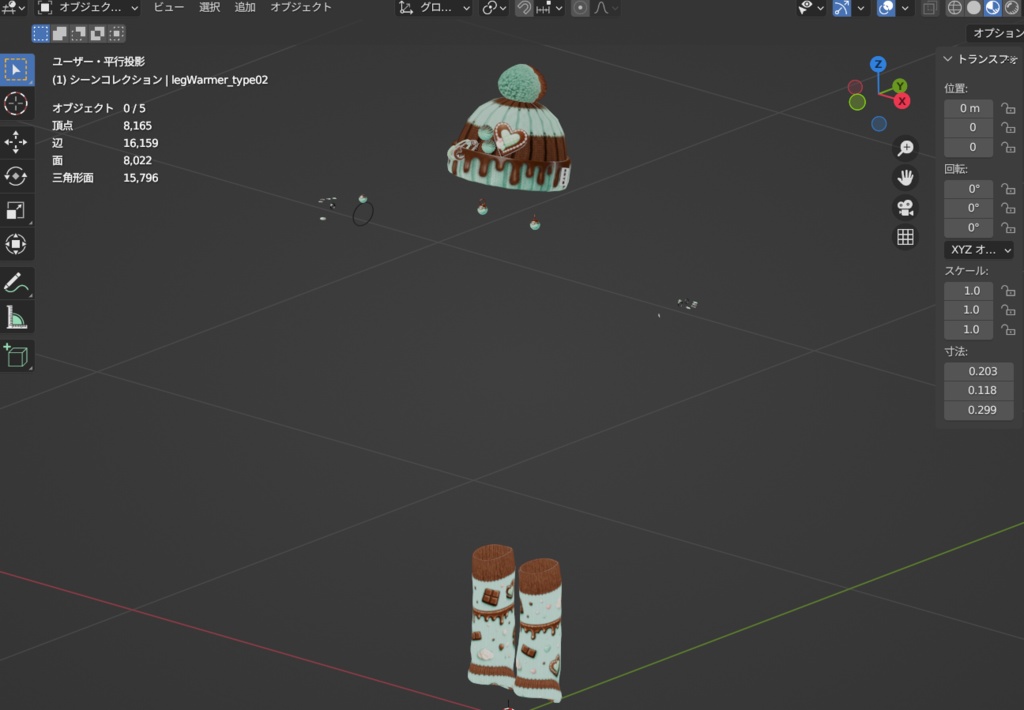
Task: Open the オプション popover button
Action: pos(996,33)
